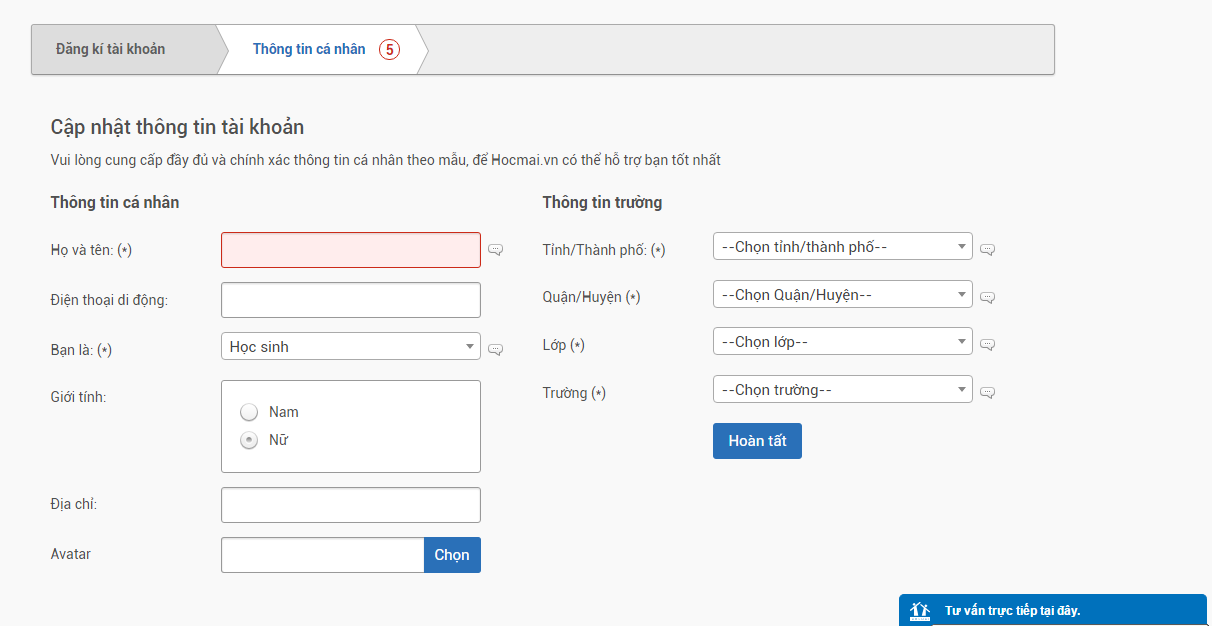Click the Cập nhật thông tin tài khoản heading

[x=177, y=127]
